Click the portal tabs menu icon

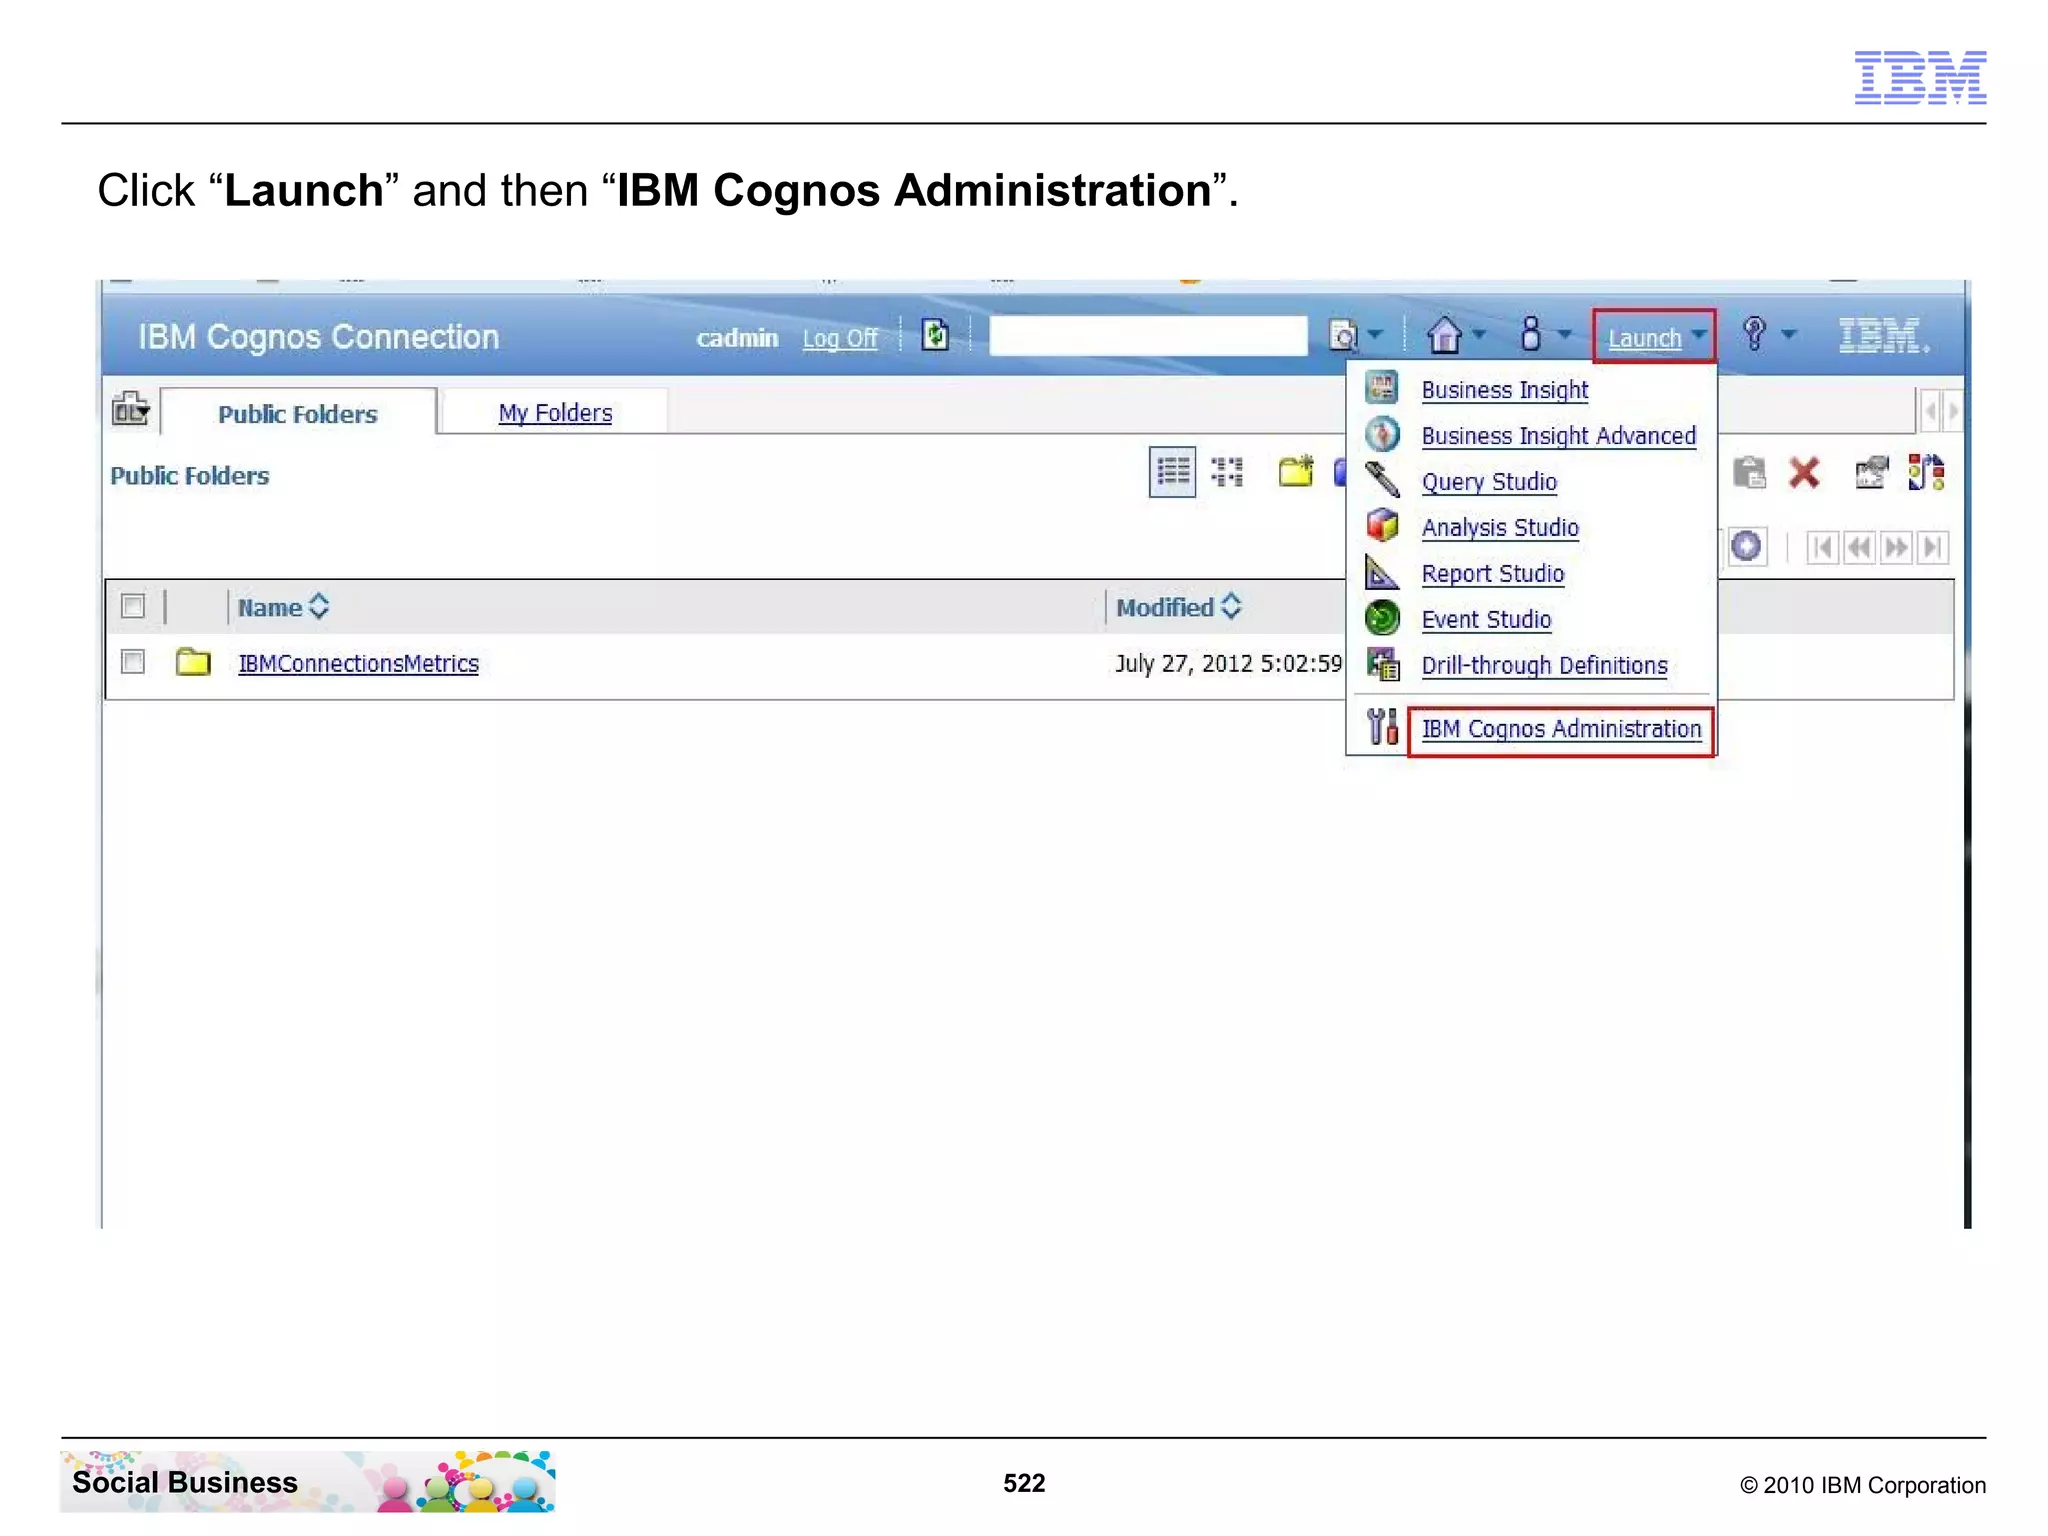click(130, 408)
